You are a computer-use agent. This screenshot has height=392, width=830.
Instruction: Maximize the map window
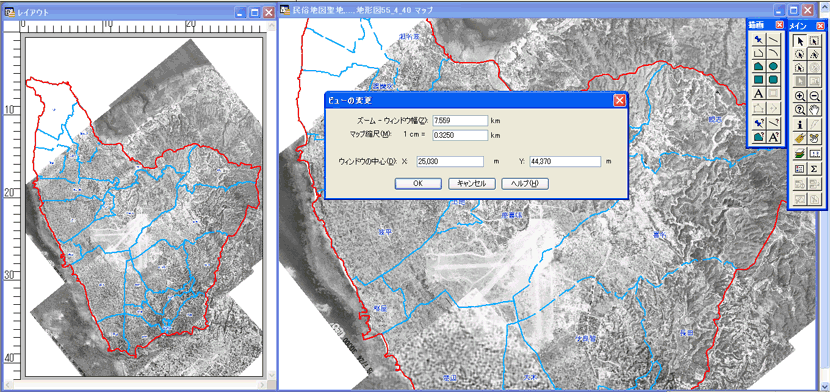[x=793, y=10]
